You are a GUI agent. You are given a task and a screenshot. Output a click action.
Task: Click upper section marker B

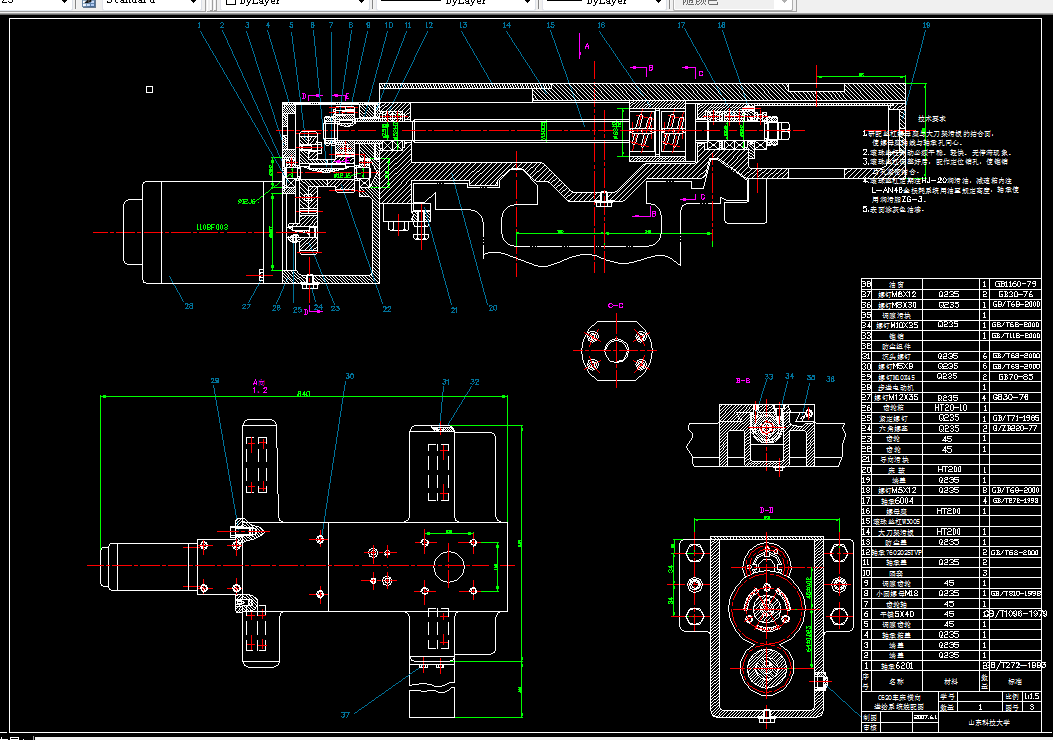650,68
